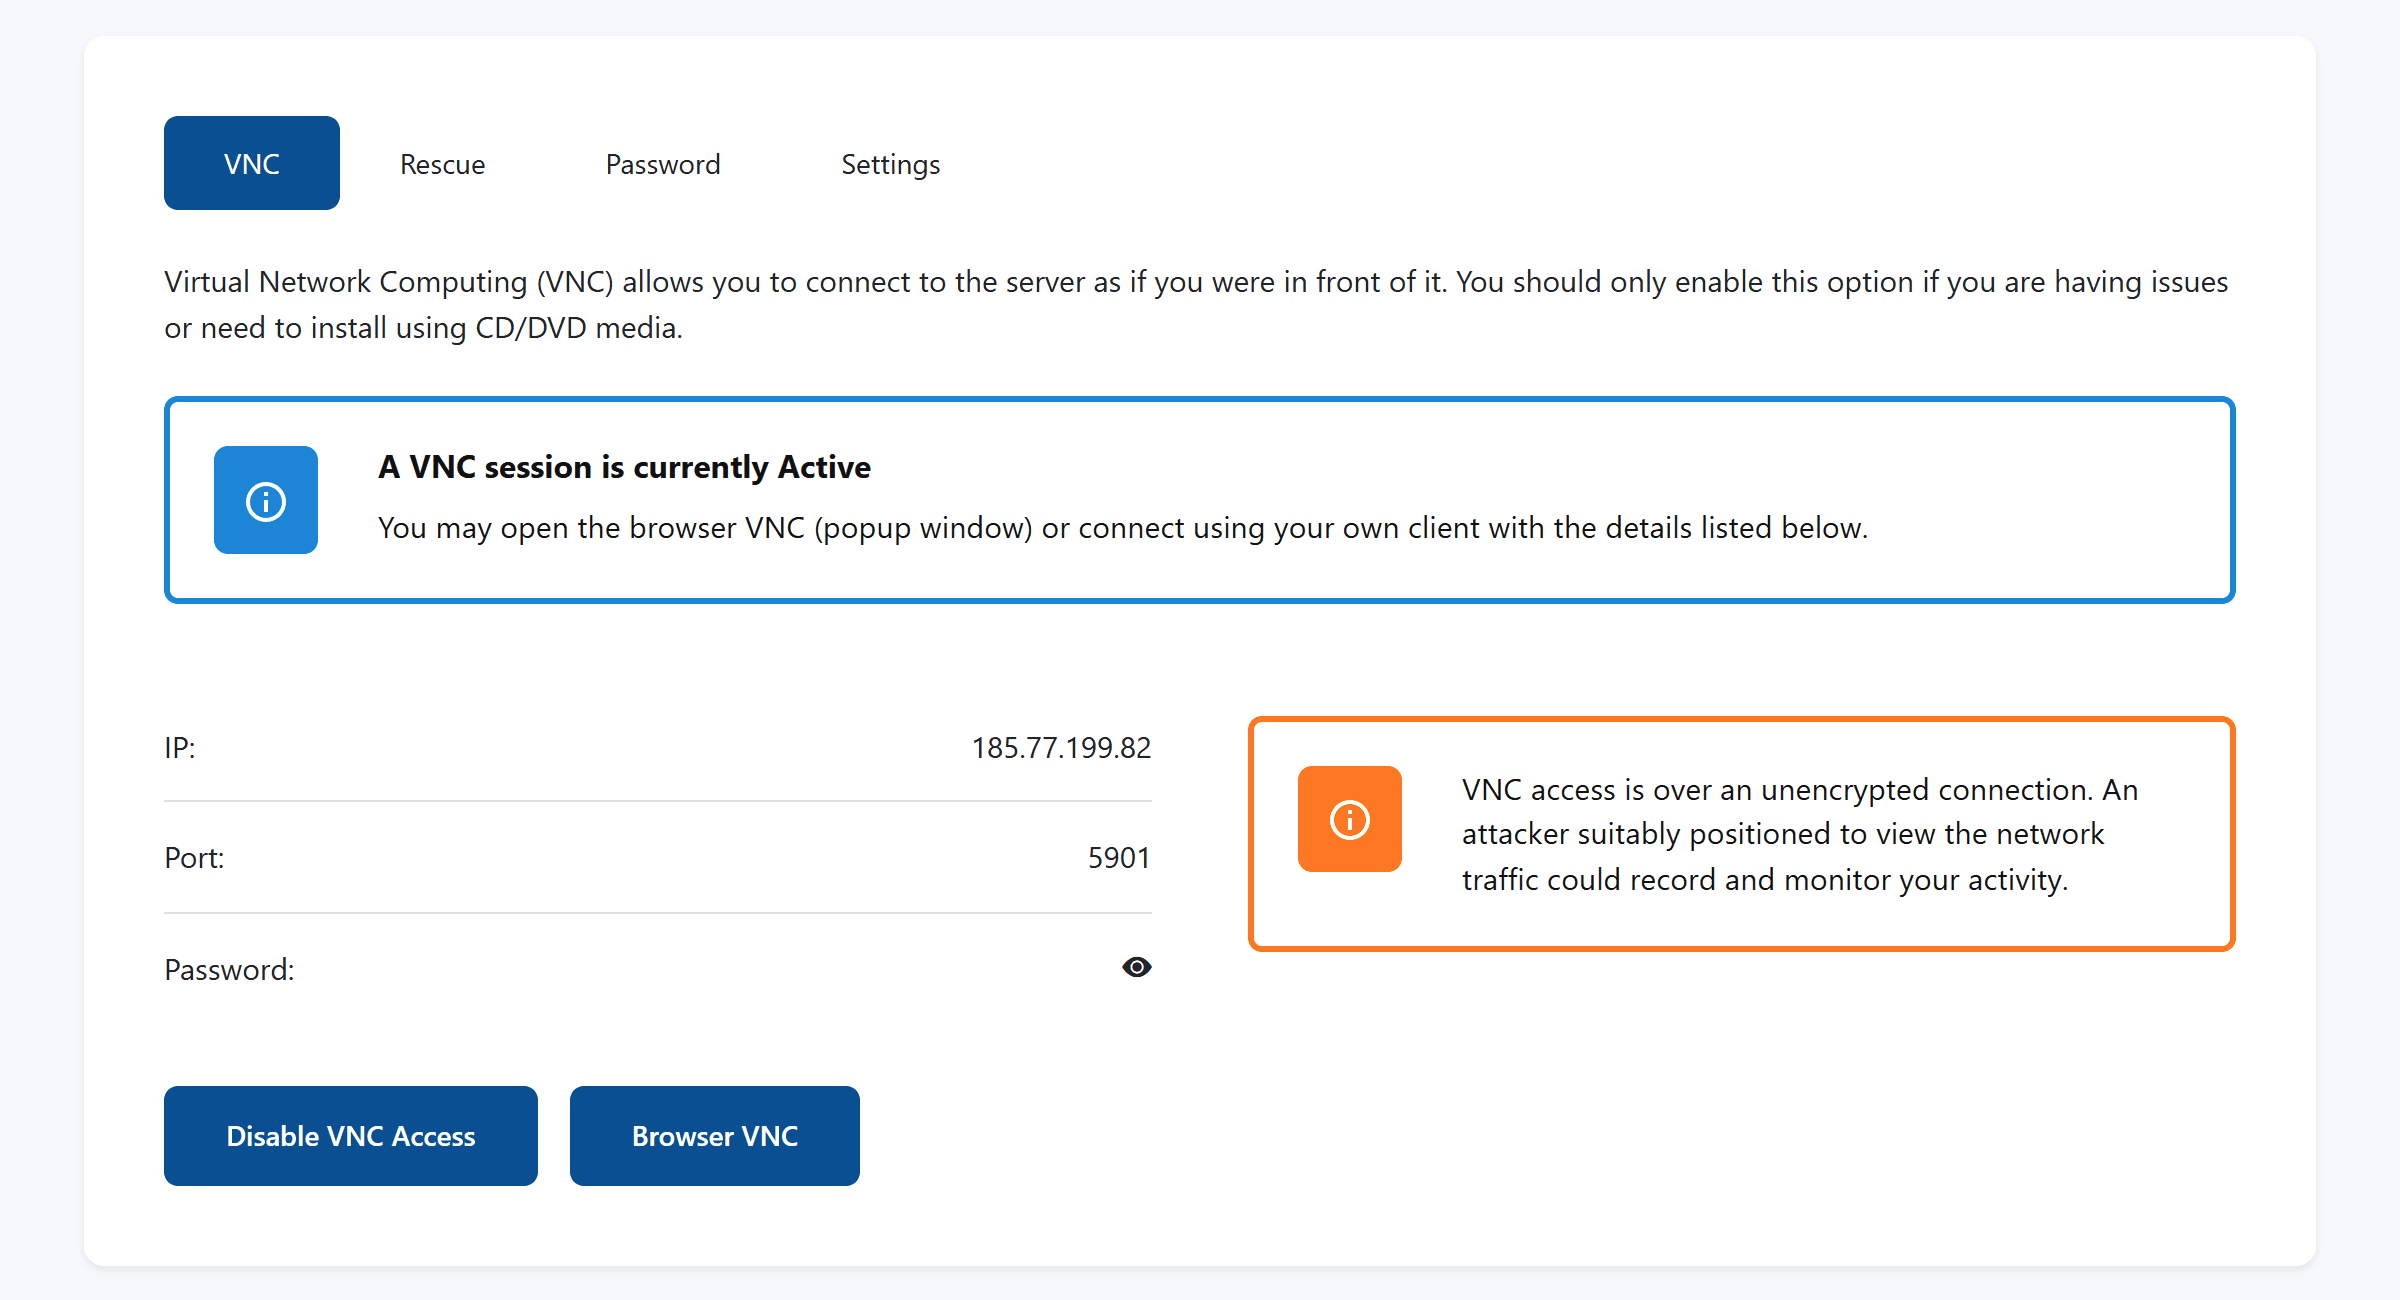Open the Rescue tab

[x=442, y=163]
